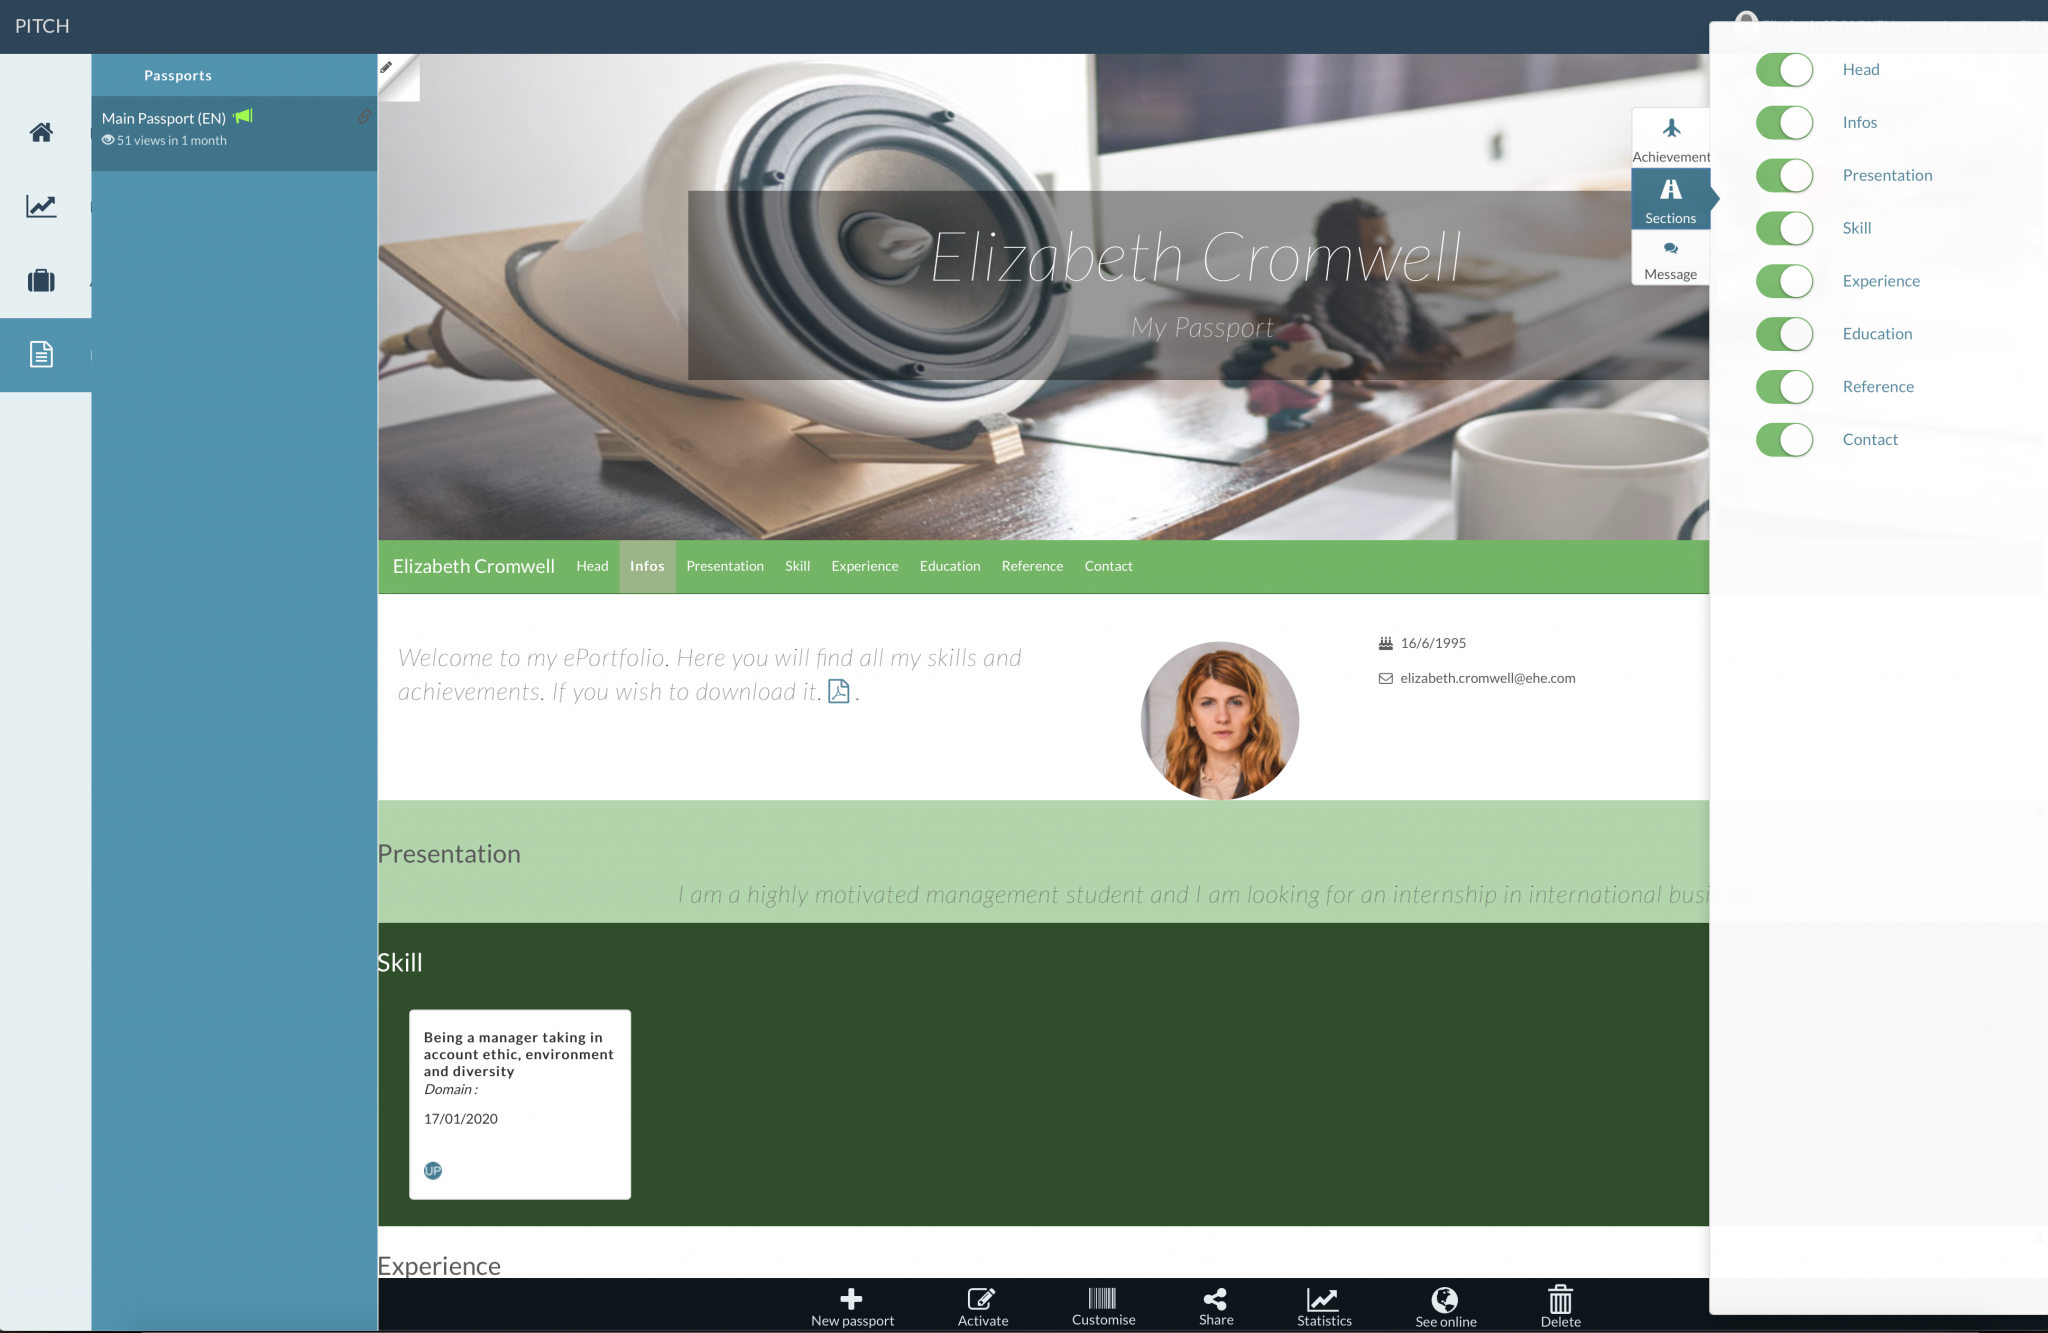This screenshot has width=2048, height=1333.
Task: Open the Home sidebar icon
Action: point(41,131)
